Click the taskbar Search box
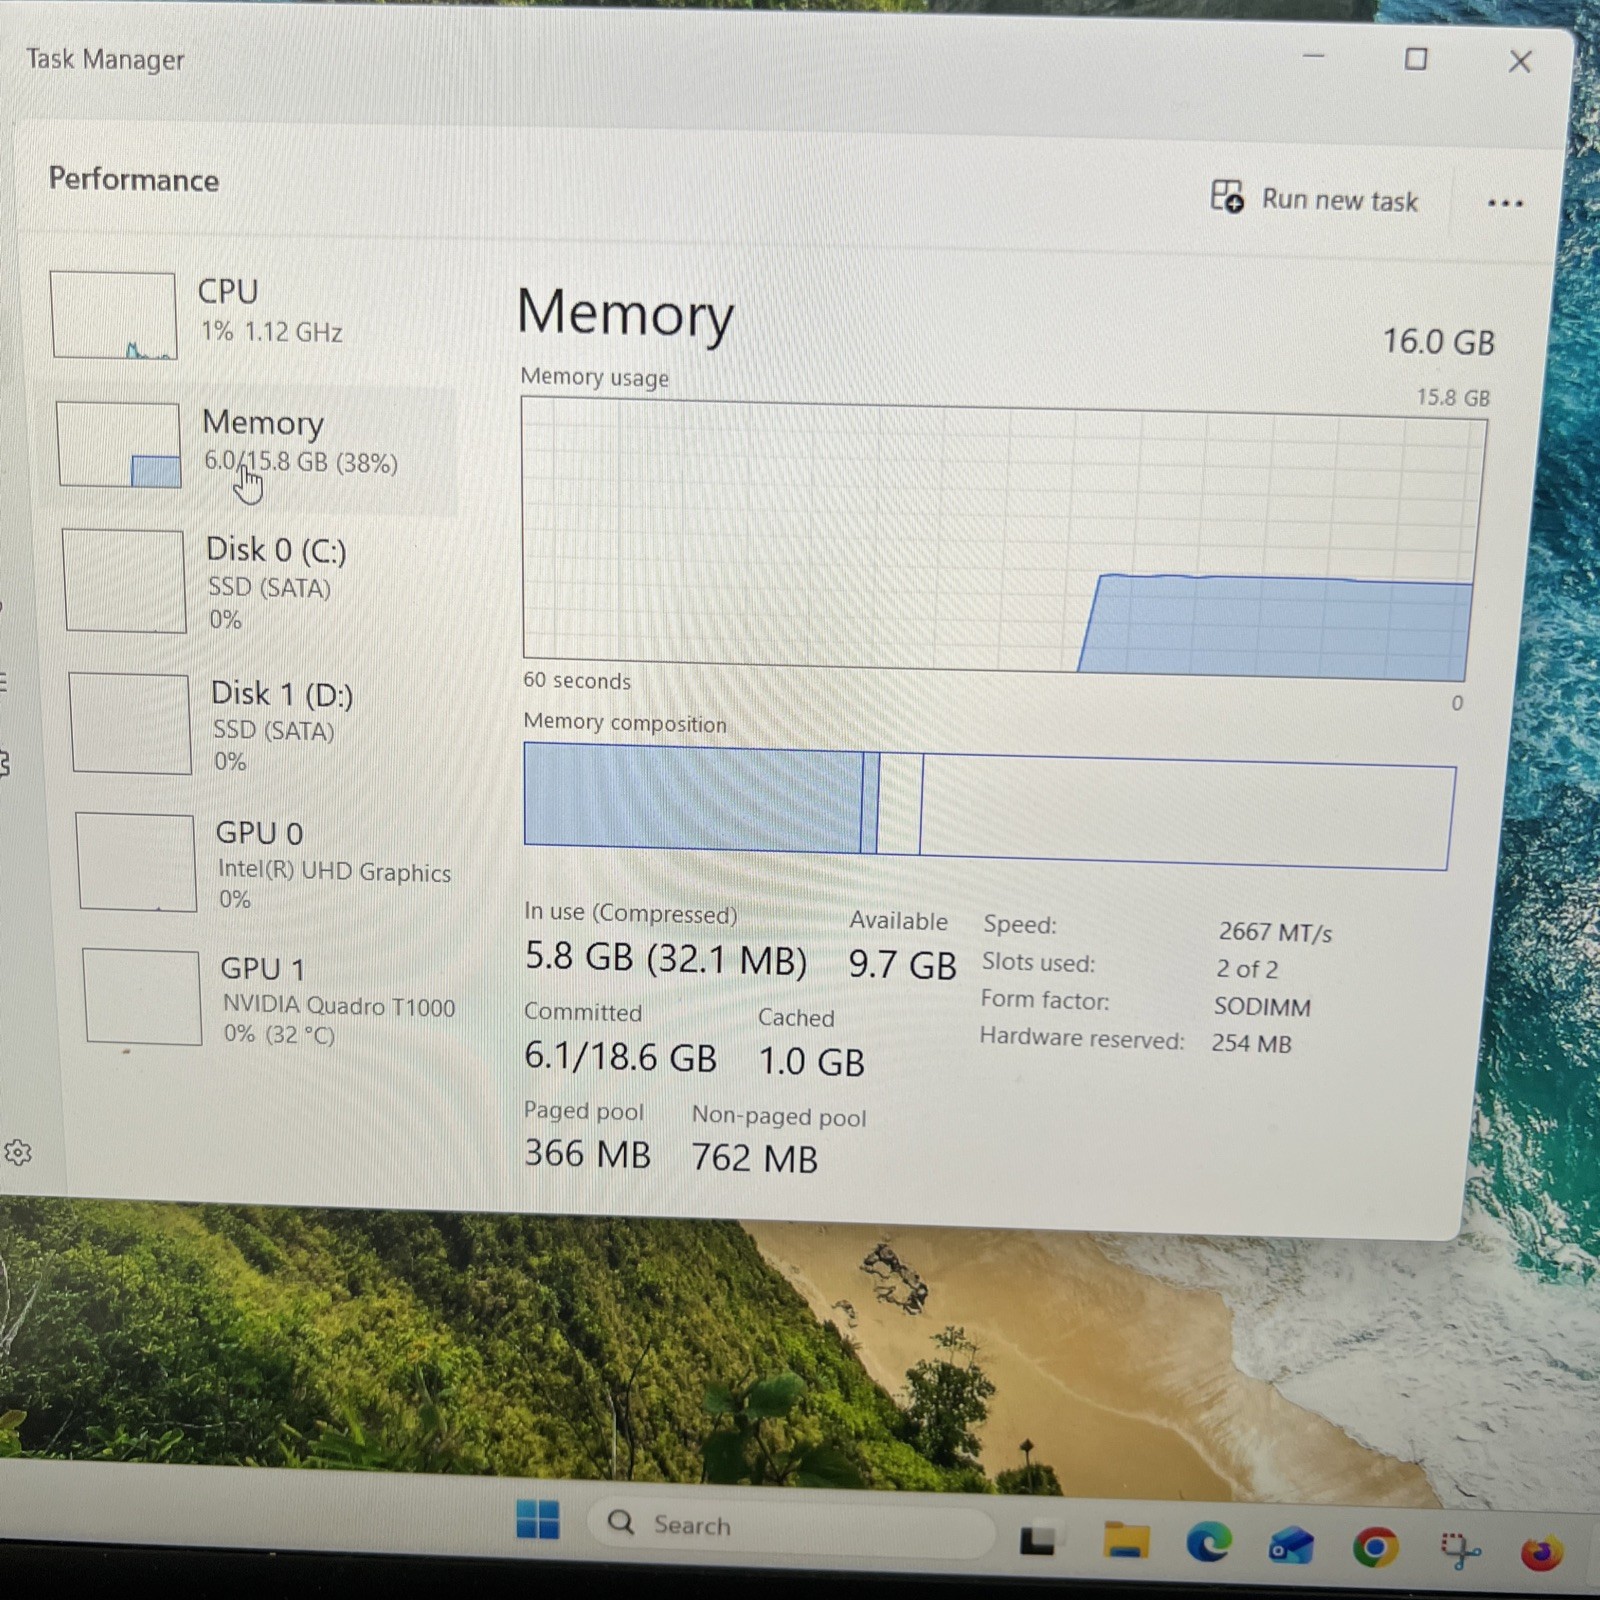Viewport: 1600px width, 1600px height. [790, 1526]
